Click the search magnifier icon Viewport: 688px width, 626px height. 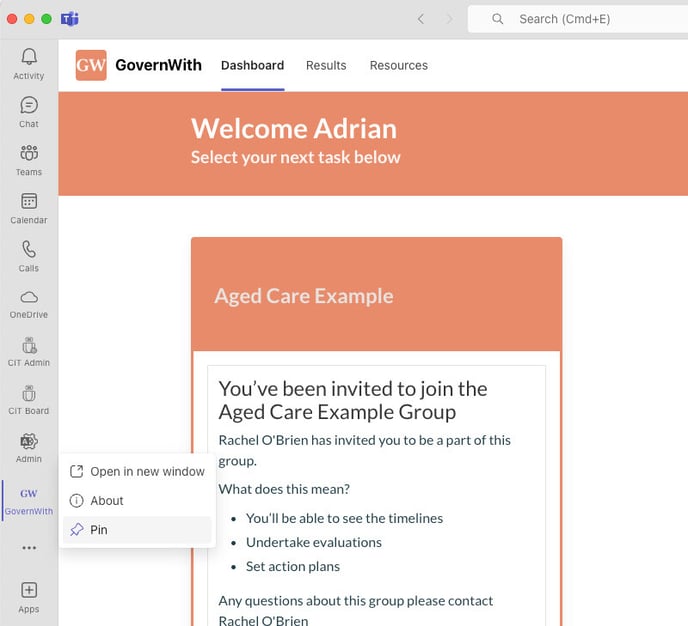pos(498,19)
